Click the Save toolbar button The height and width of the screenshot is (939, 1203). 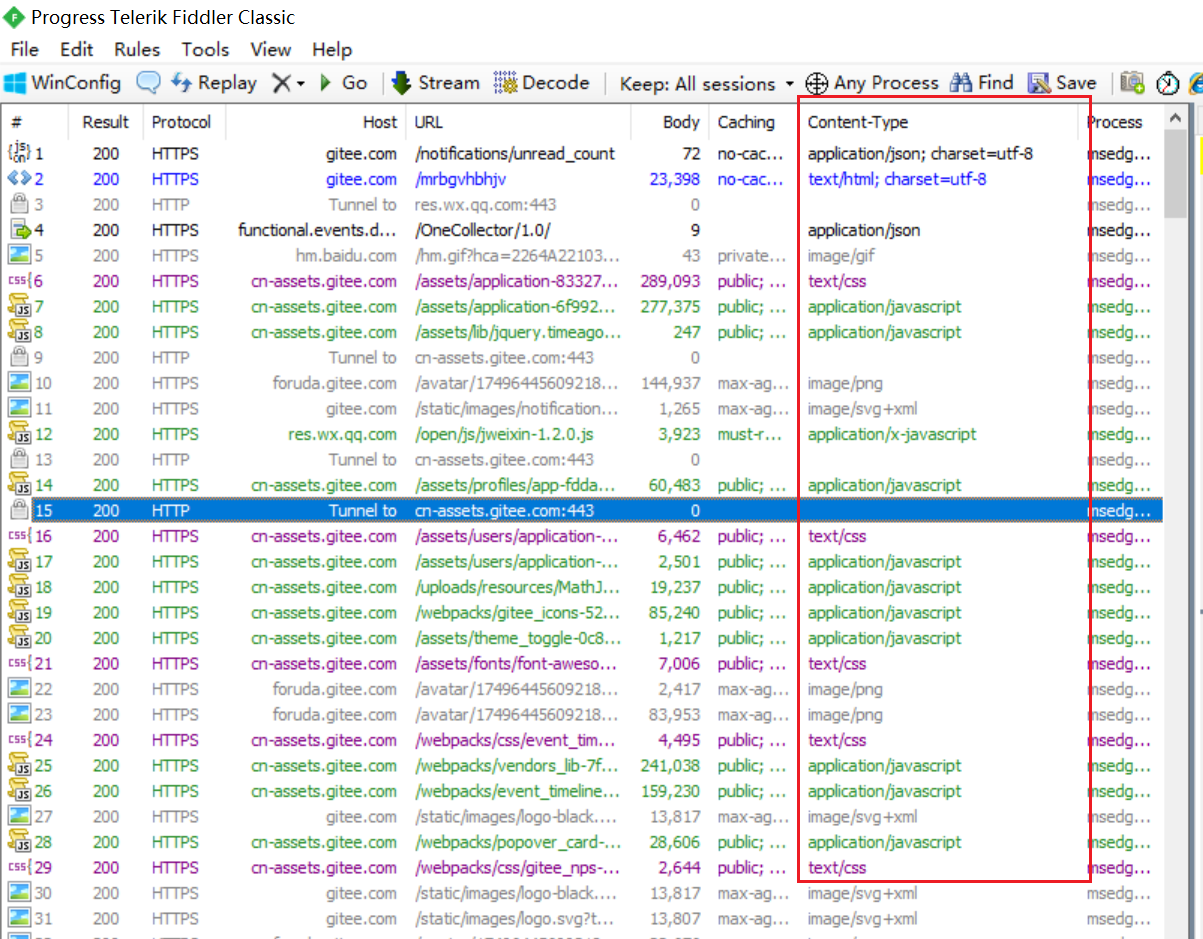1062,83
